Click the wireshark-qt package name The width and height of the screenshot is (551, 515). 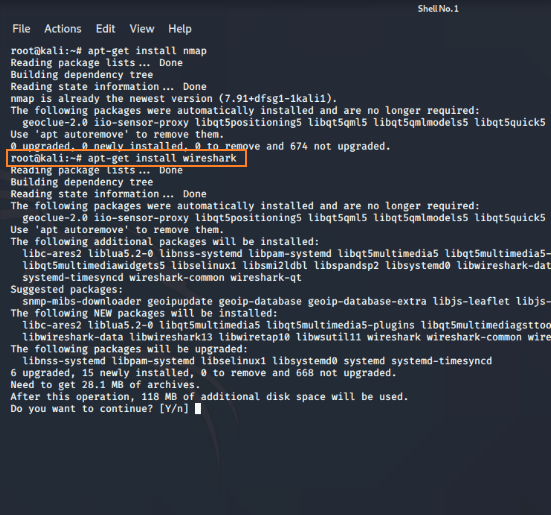coord(266,278)
